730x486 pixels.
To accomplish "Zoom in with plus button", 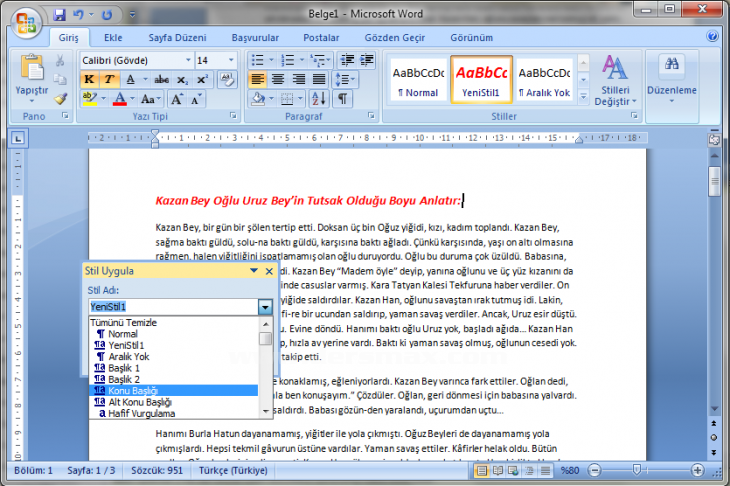I will [697, 470].
